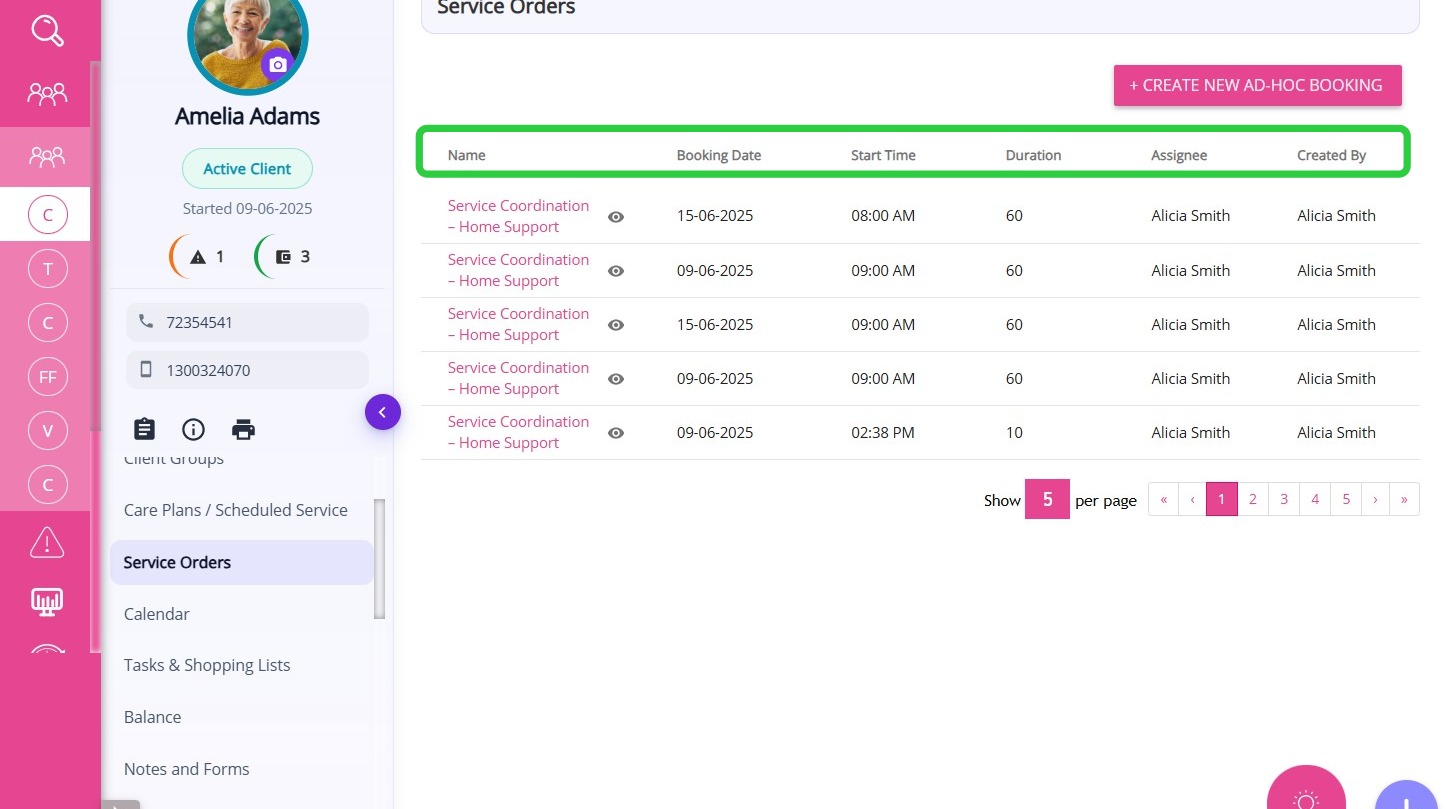Screen dimensions: 1446x809
Task: Open the dashboard monitor icon in sidebar
Action: coord(47,600)
